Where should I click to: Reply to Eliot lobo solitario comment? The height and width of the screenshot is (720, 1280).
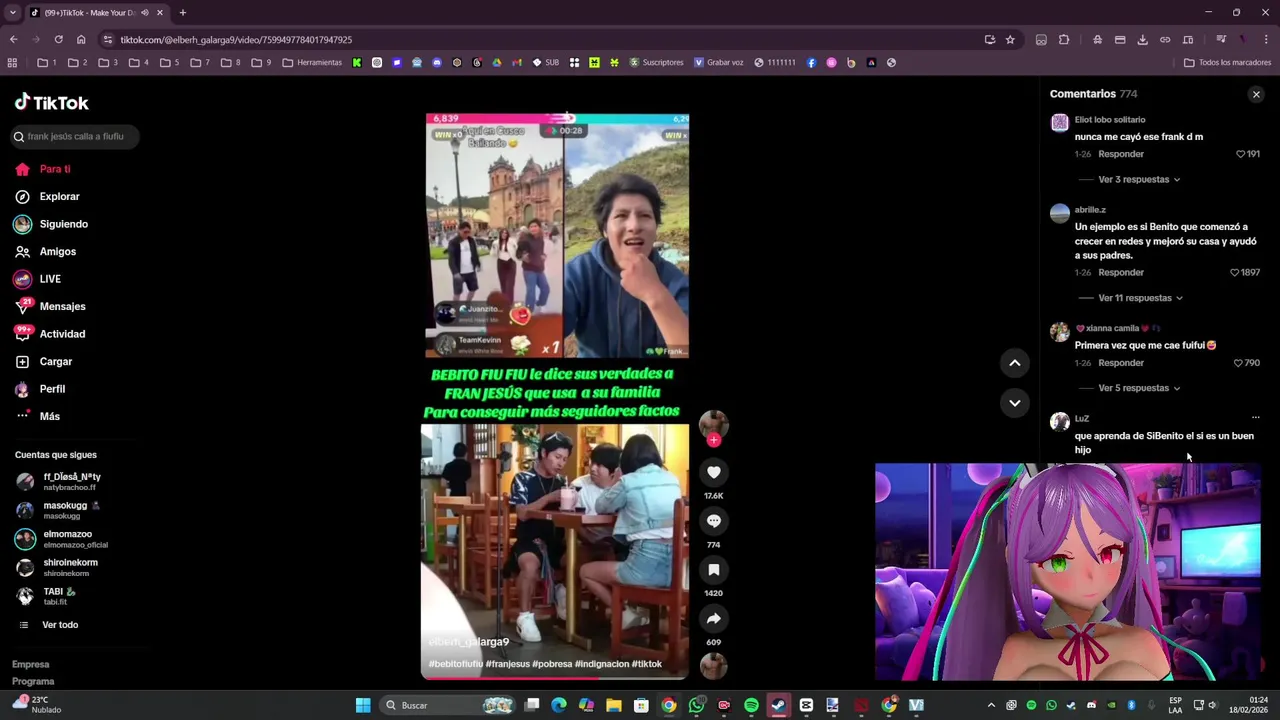[x=1121, y=154]
